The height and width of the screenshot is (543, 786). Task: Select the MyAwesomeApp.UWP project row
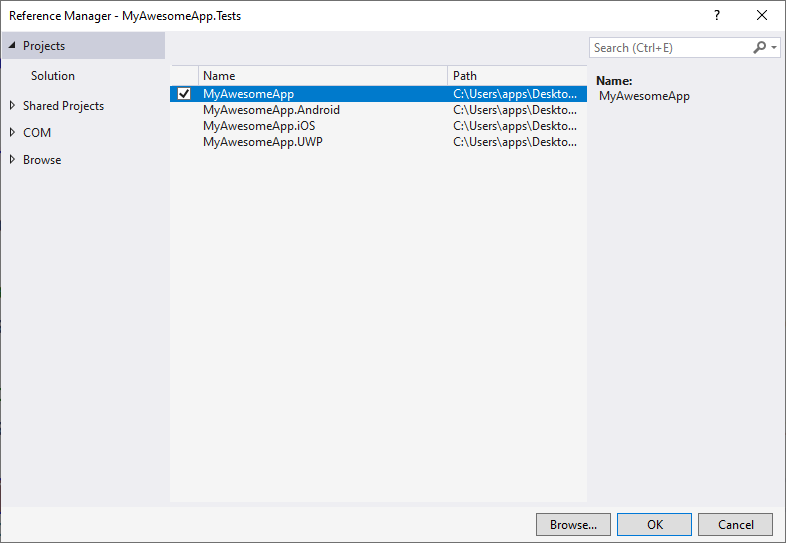(x=262, y=142)
